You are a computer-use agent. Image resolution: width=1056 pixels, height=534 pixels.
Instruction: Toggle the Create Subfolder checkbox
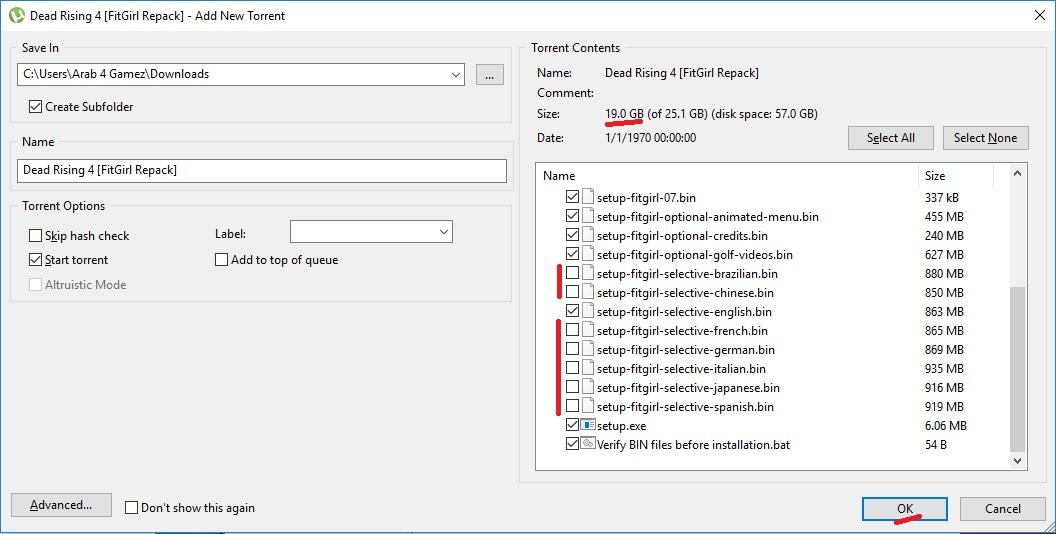(36, 107)
